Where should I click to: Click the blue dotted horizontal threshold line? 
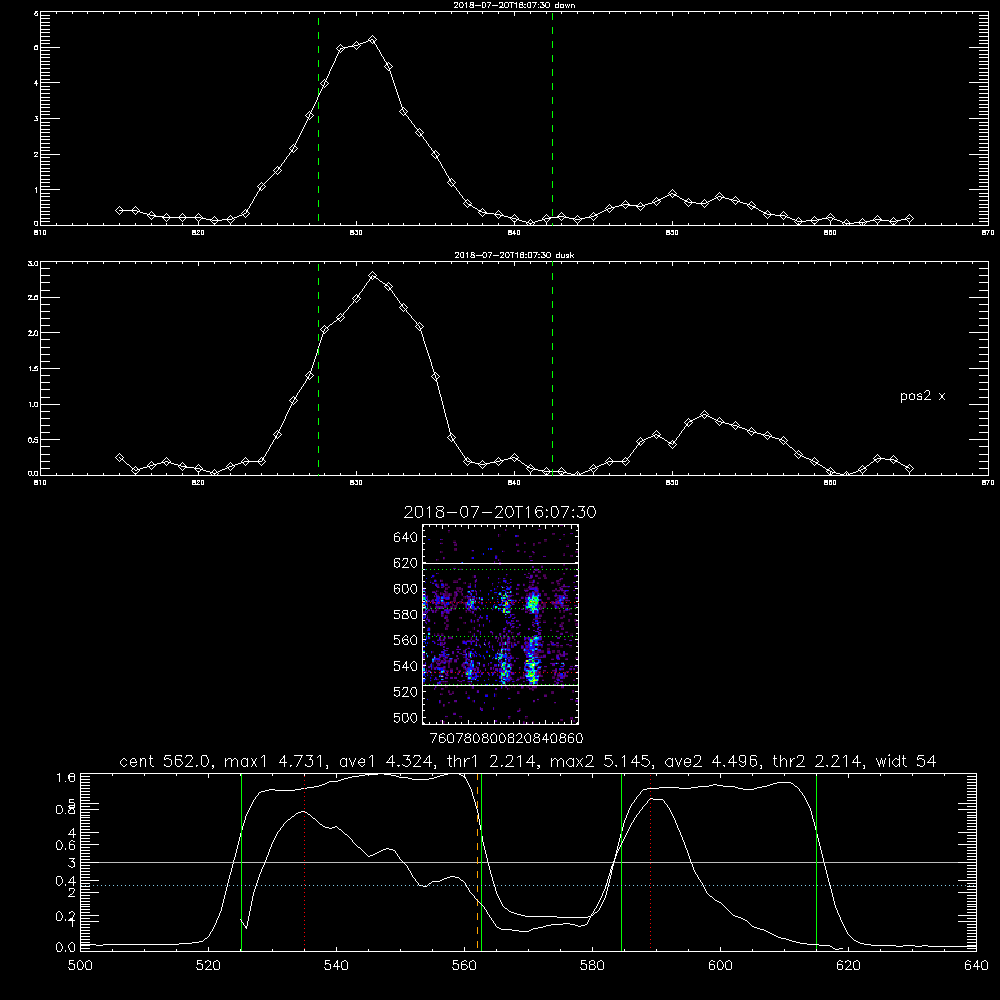(528, 885)
